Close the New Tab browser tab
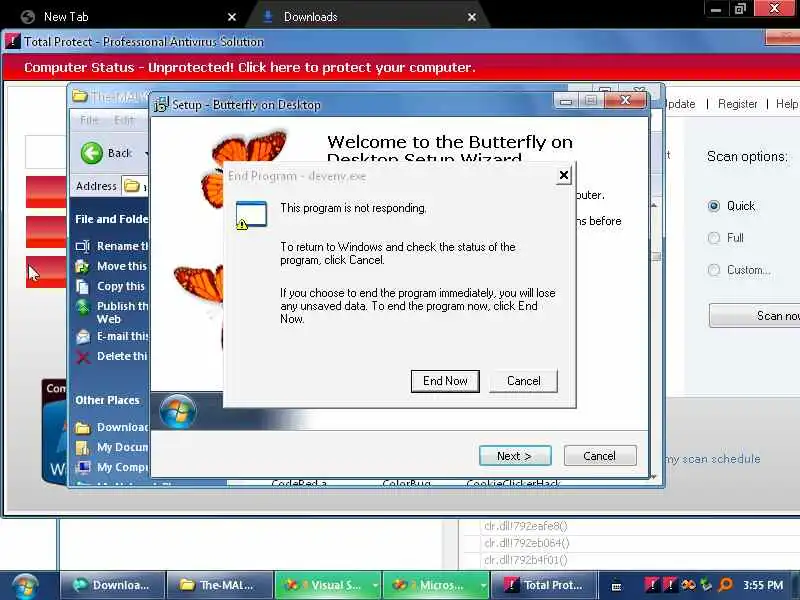 (x=232, y=17)
